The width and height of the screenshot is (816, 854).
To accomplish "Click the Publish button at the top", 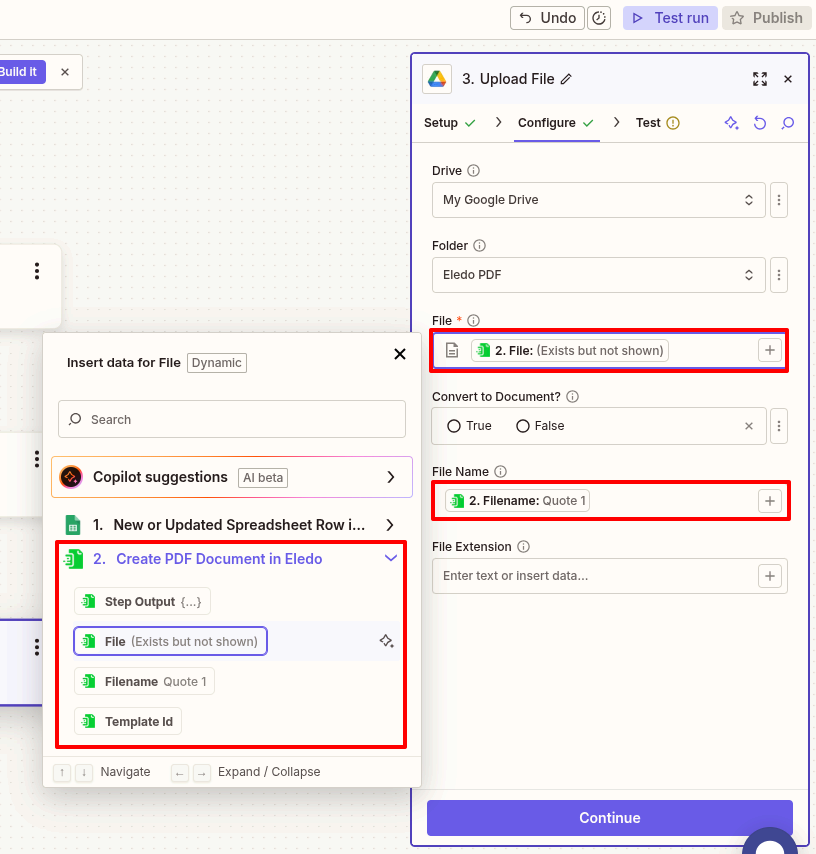I will (767, 17).
